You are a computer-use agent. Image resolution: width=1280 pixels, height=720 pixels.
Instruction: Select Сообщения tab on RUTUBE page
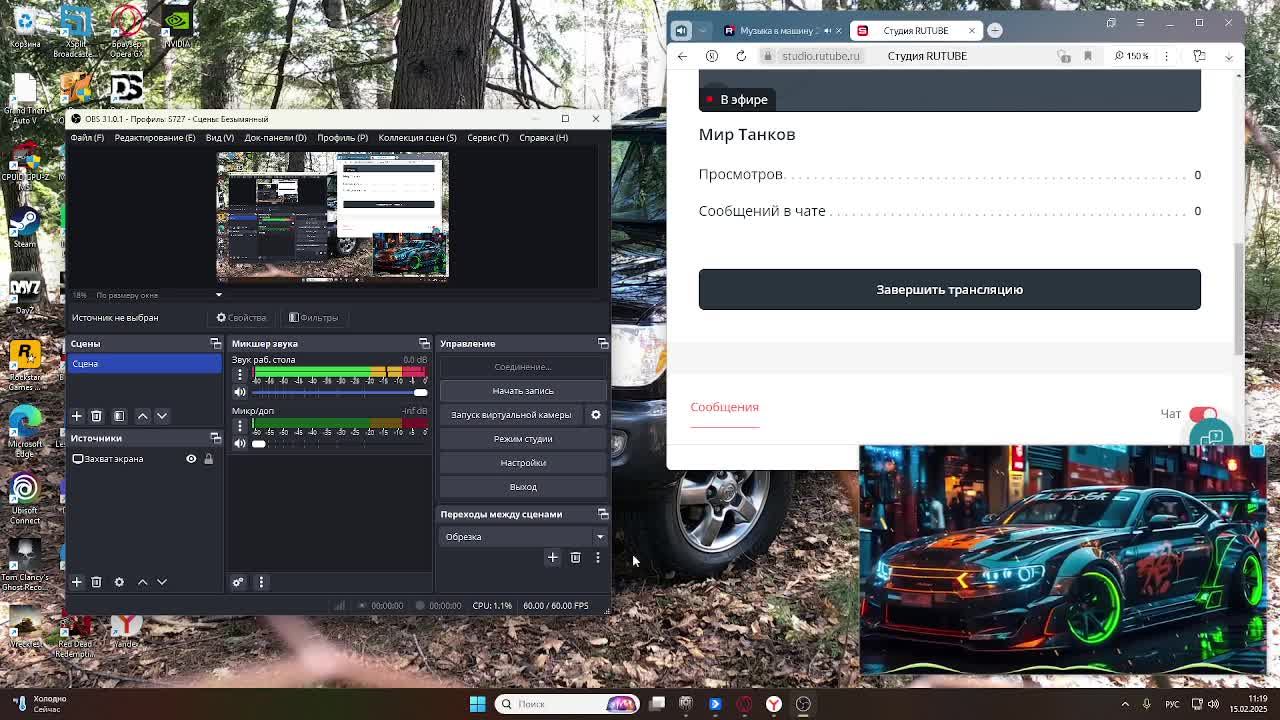pyautogui.click(x=724, y=407)
